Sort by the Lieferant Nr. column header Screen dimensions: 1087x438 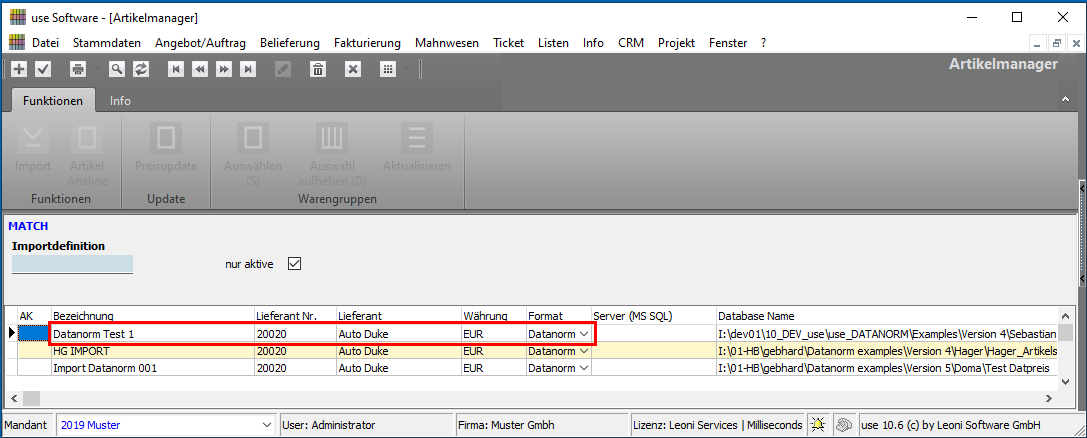click(x=295, y=316)
